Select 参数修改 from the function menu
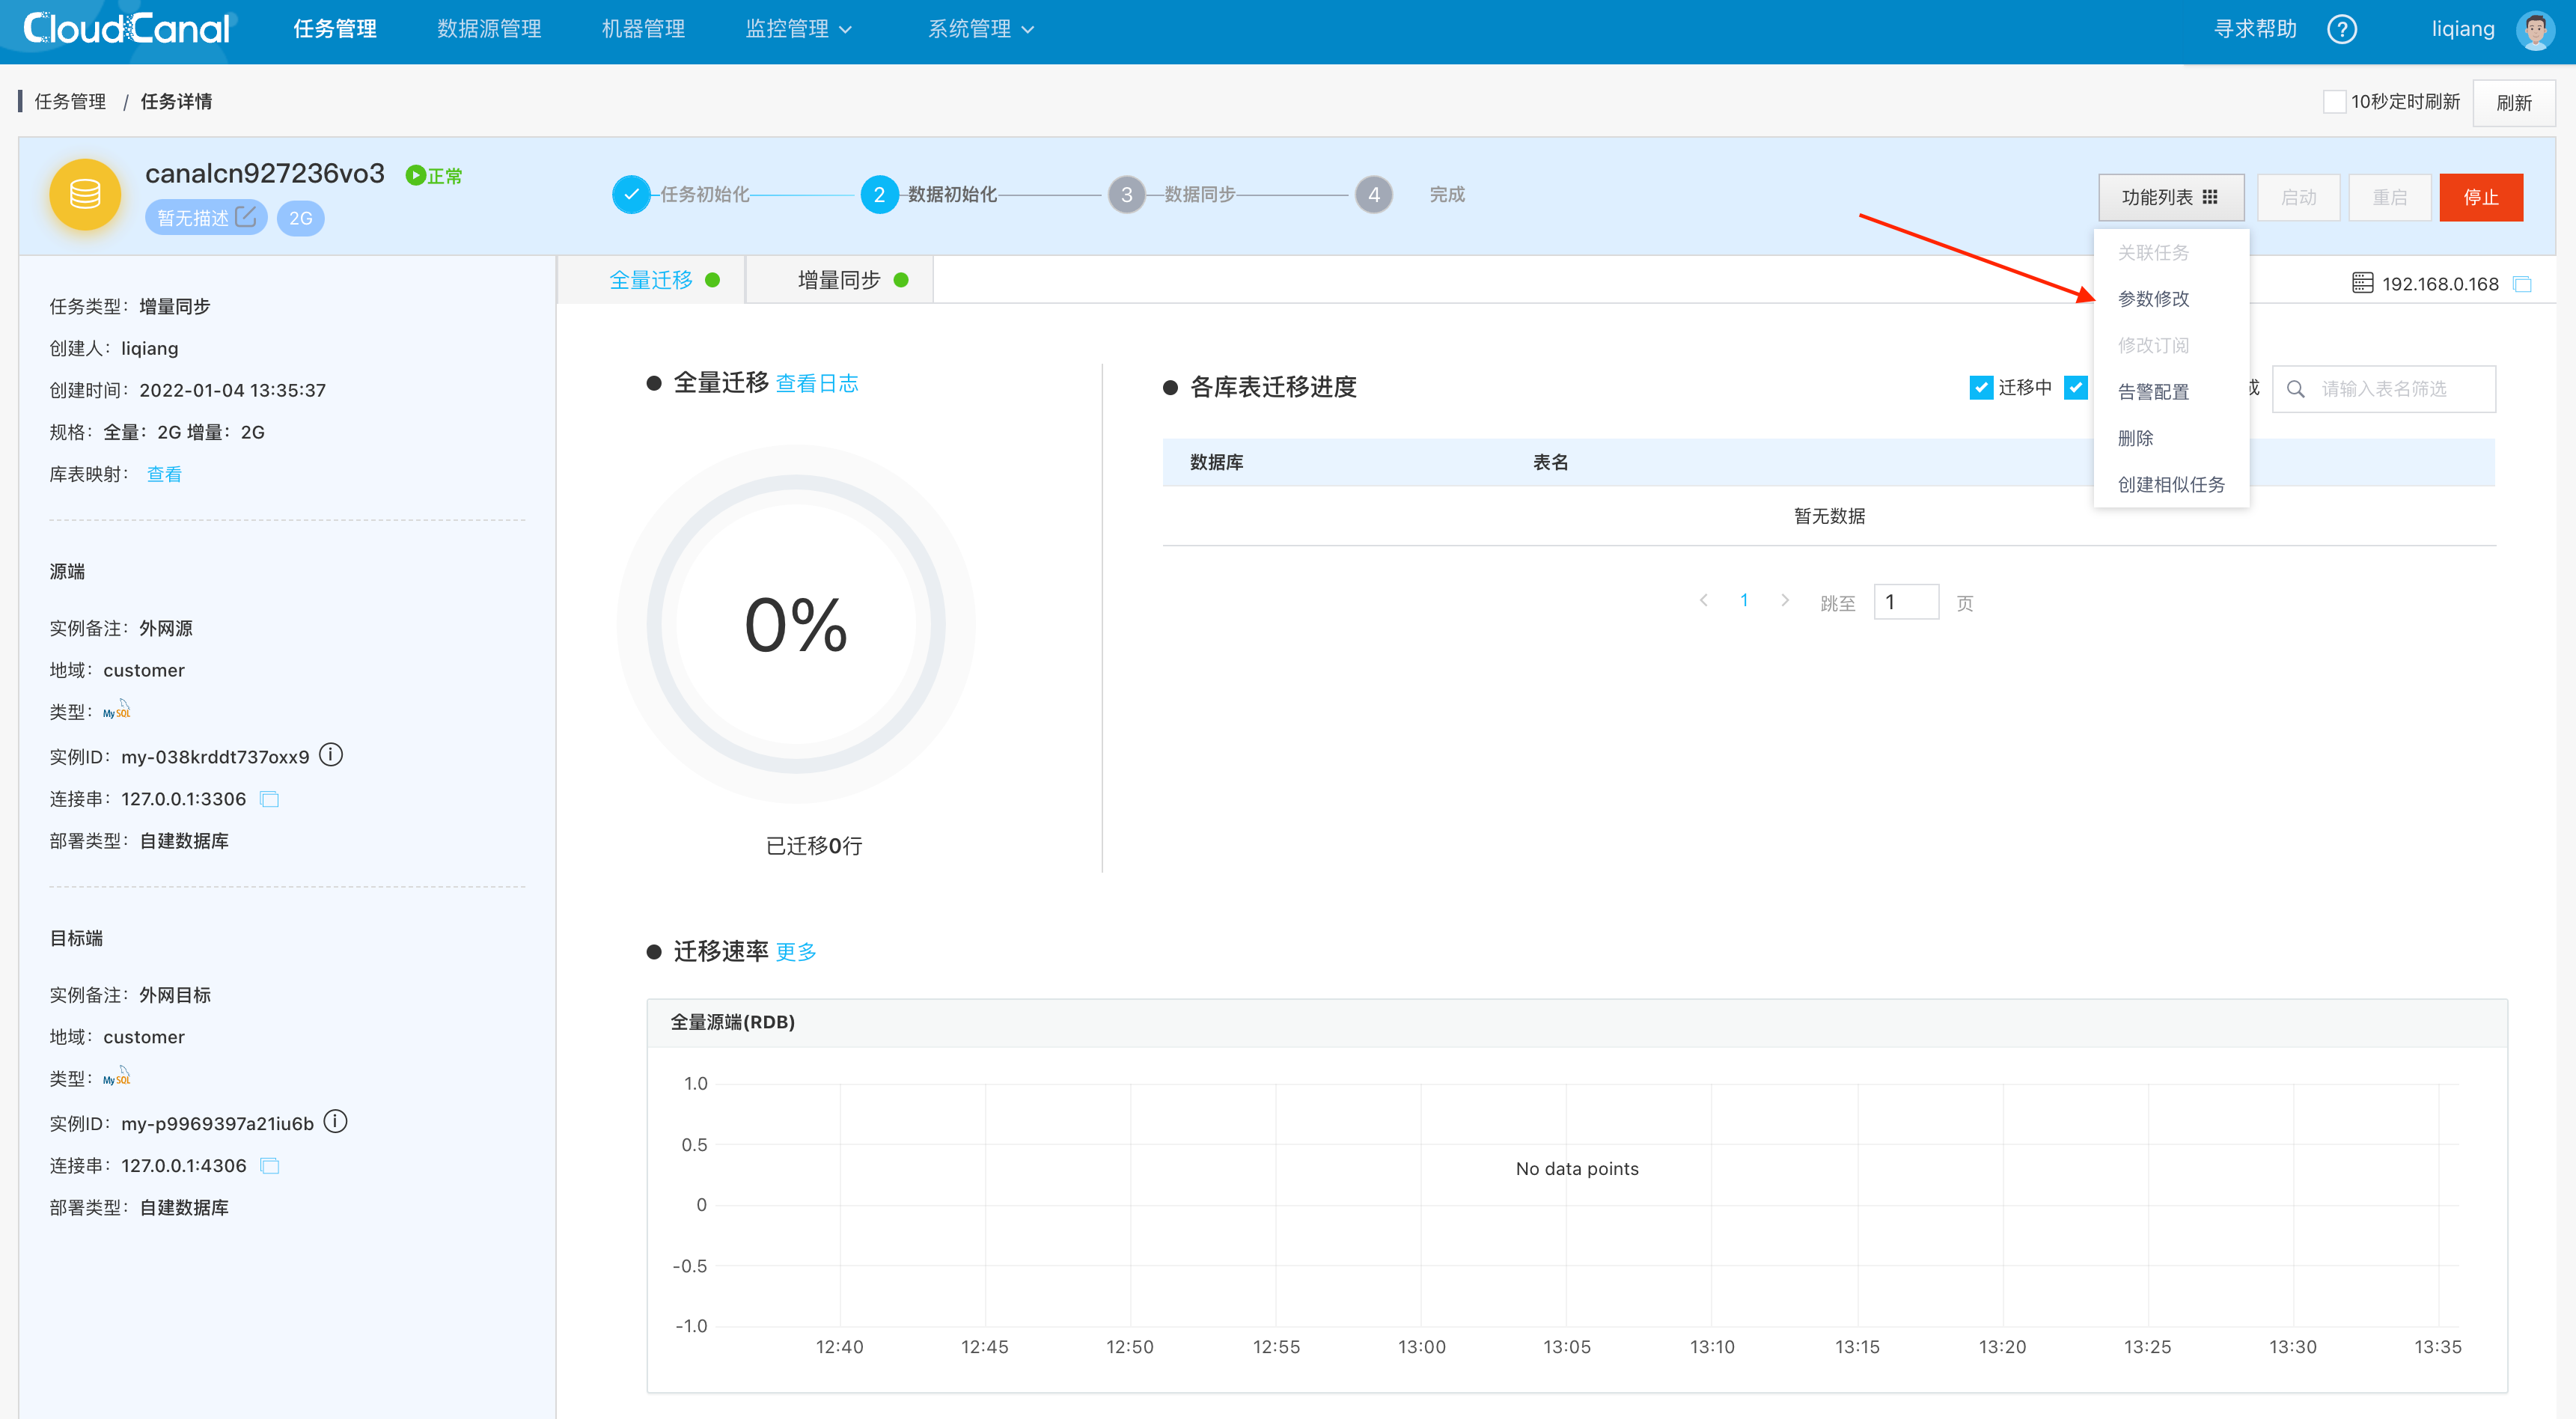This screenshot has width=2576, height=1419. 2172,298
